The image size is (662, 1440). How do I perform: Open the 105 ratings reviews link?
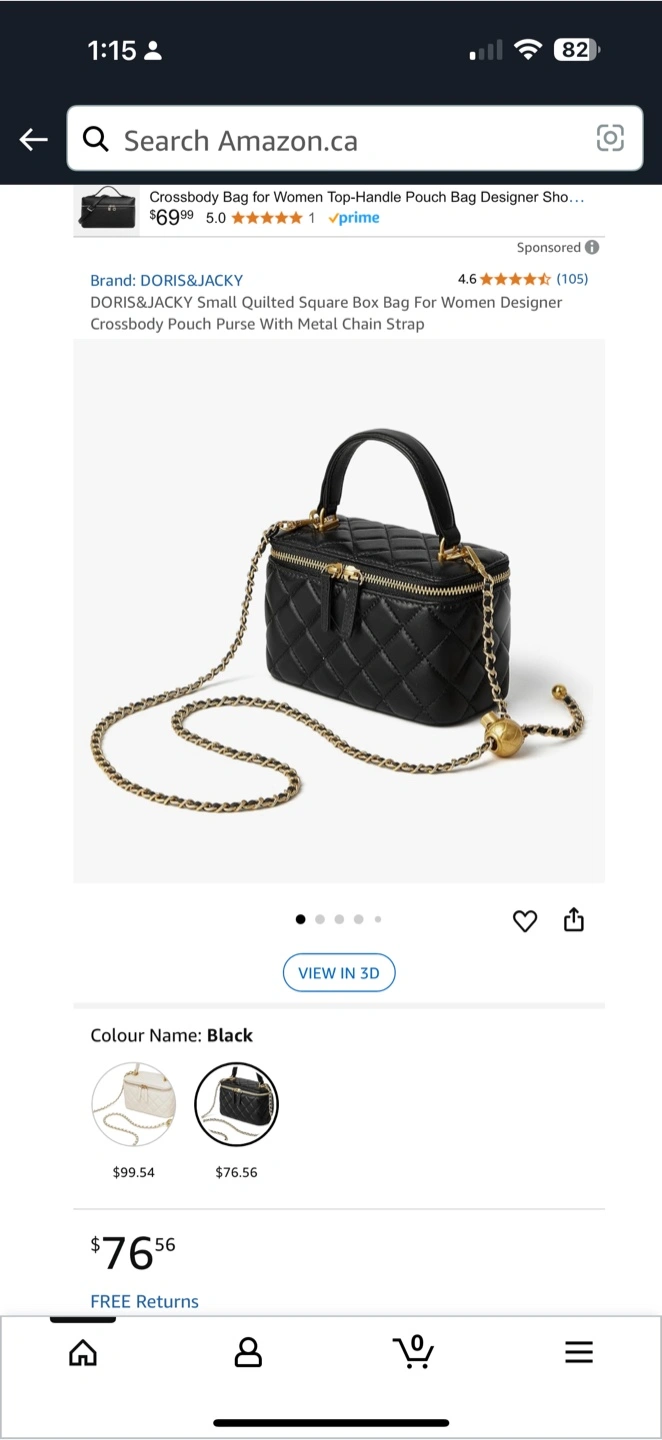pyautogui.click(x=572, y=279)
